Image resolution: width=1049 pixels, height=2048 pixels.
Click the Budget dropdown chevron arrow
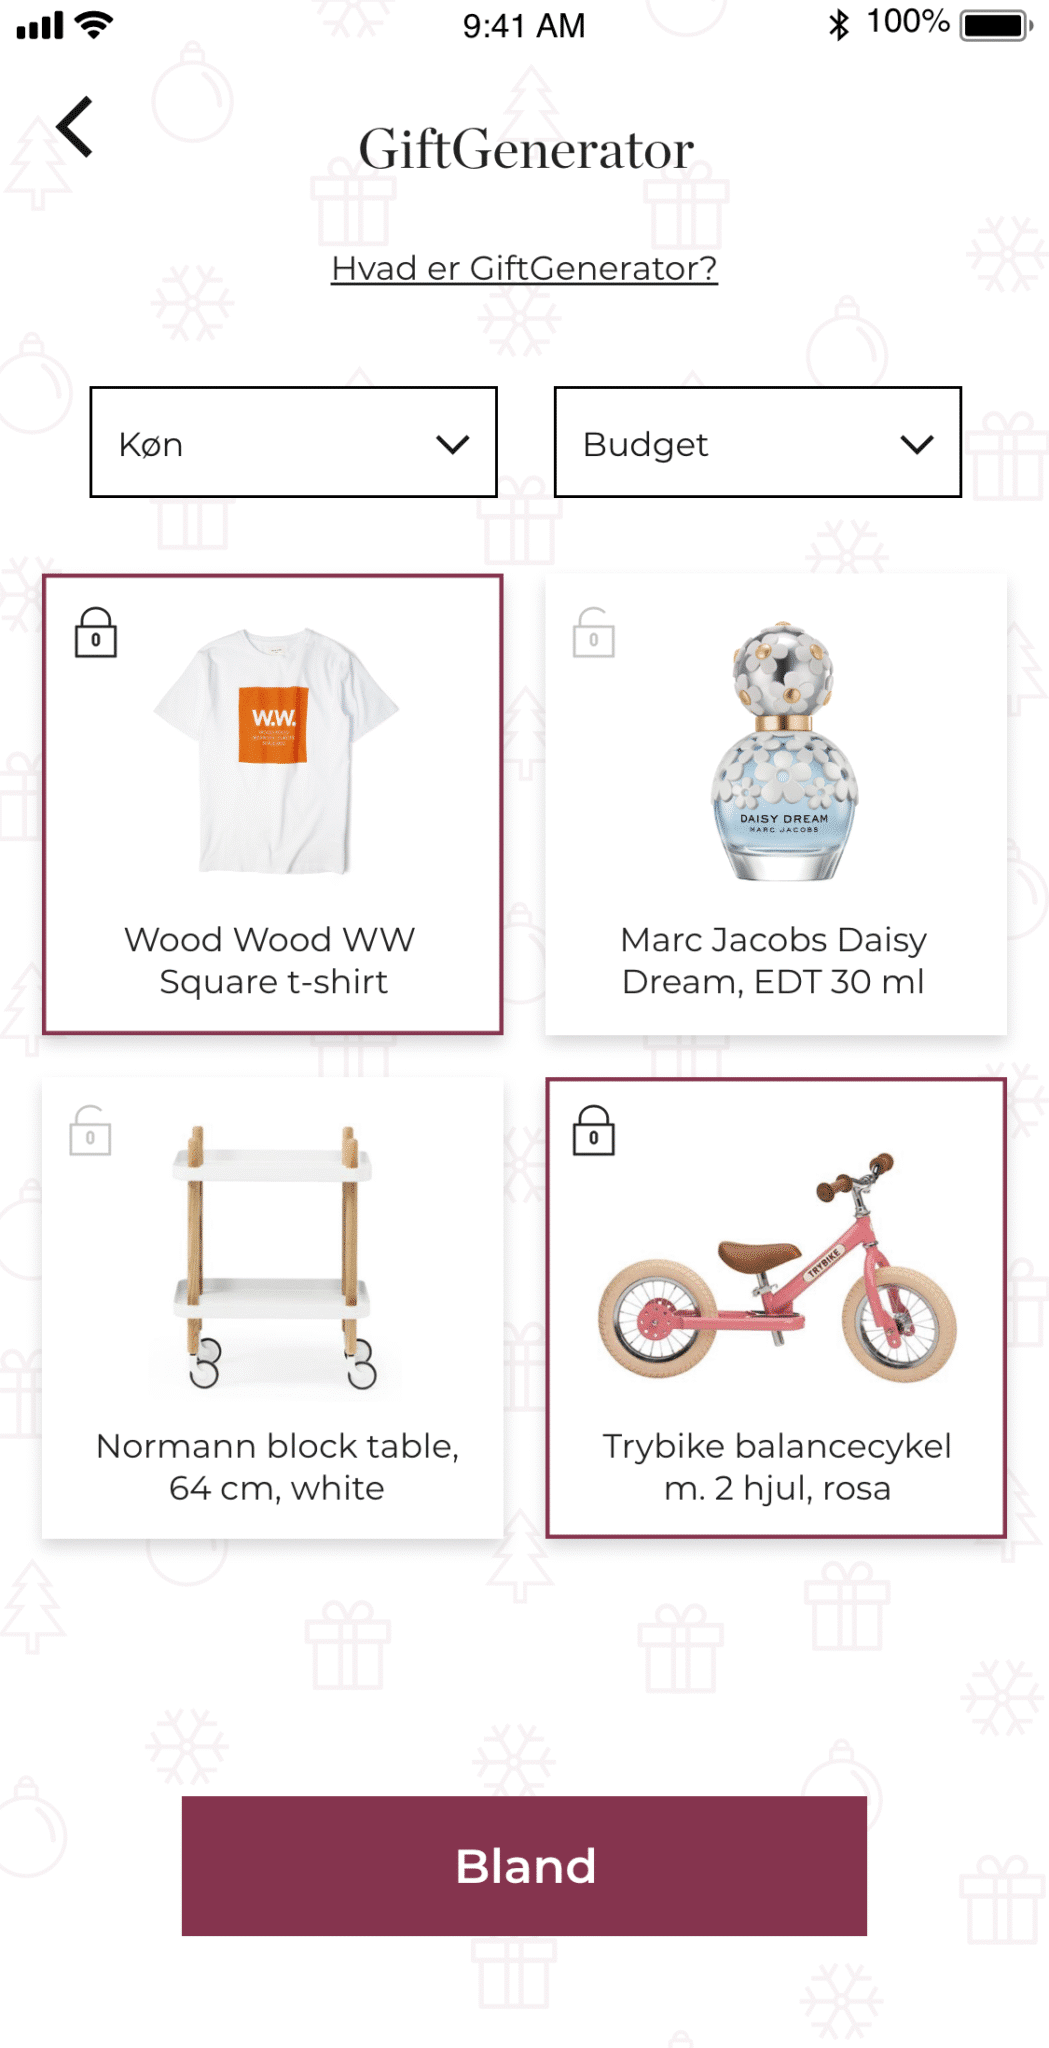[x=917, y=444]
